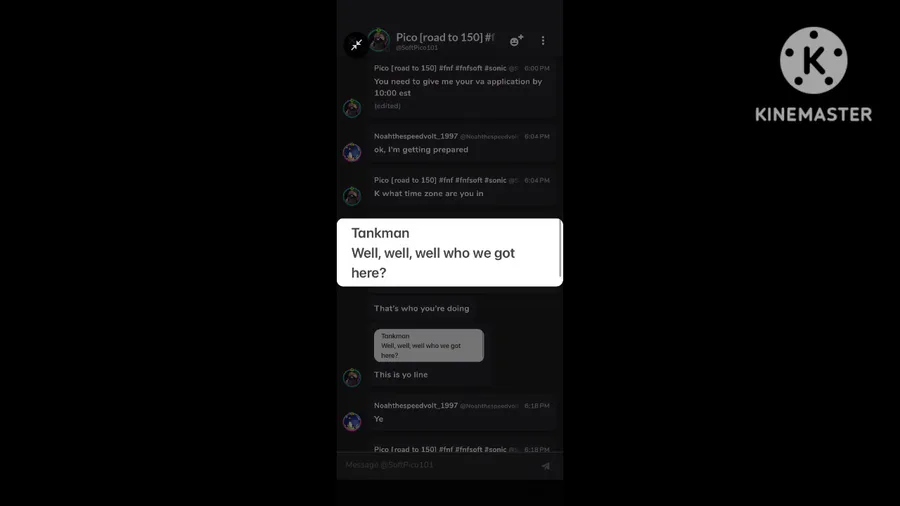This screenshot has width=900, height=506.
Task: Click Noahthespeedvolt_1997's avatar beside the "Ye" message
Action: coord(352,421)
